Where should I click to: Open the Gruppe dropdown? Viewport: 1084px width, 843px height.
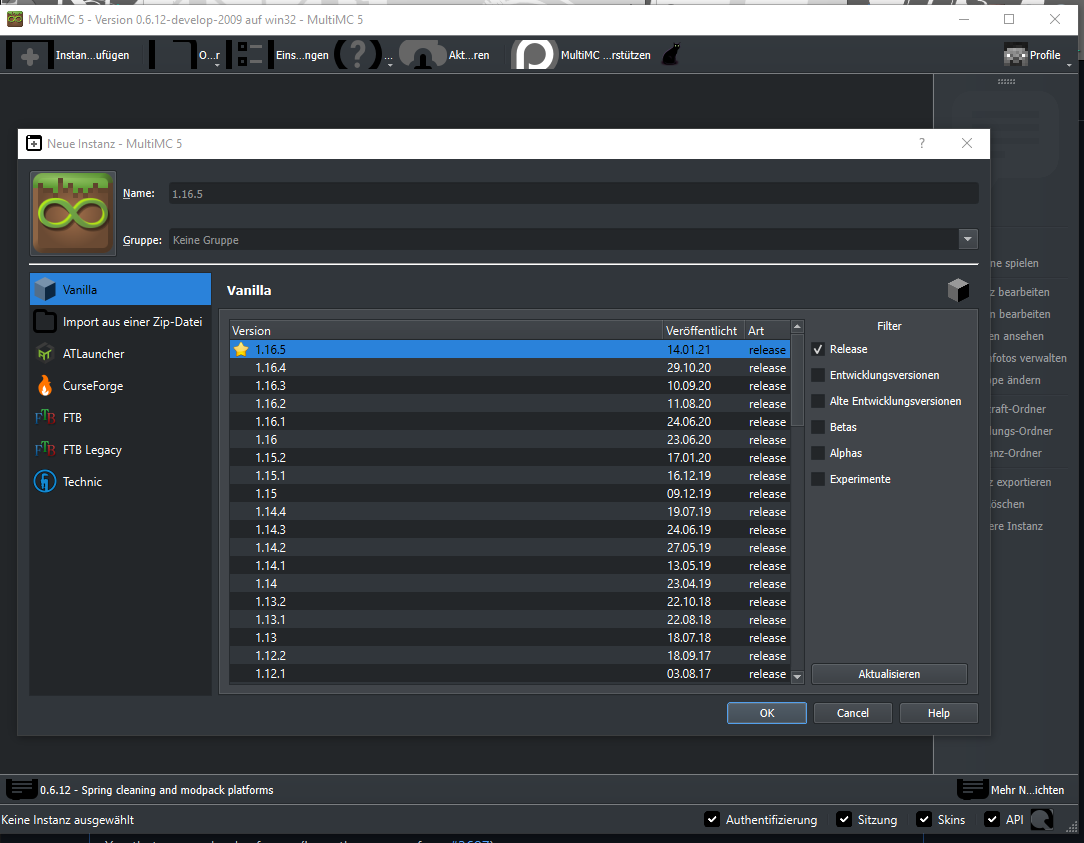[967, 239]
